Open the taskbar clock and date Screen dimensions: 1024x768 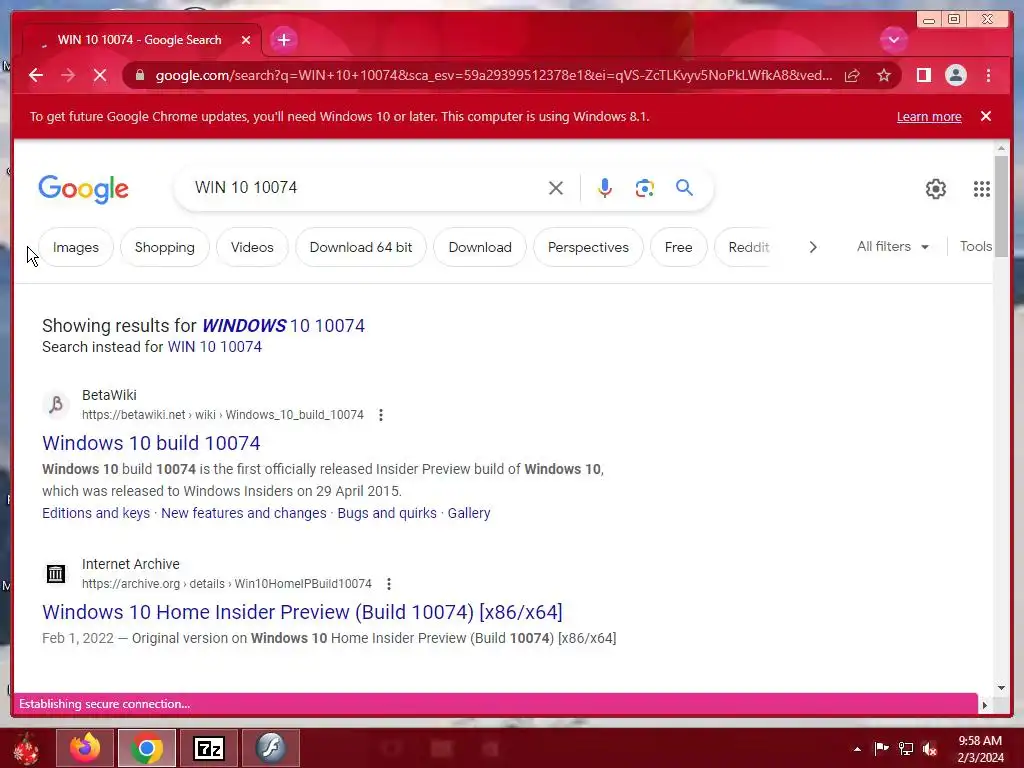980,749
